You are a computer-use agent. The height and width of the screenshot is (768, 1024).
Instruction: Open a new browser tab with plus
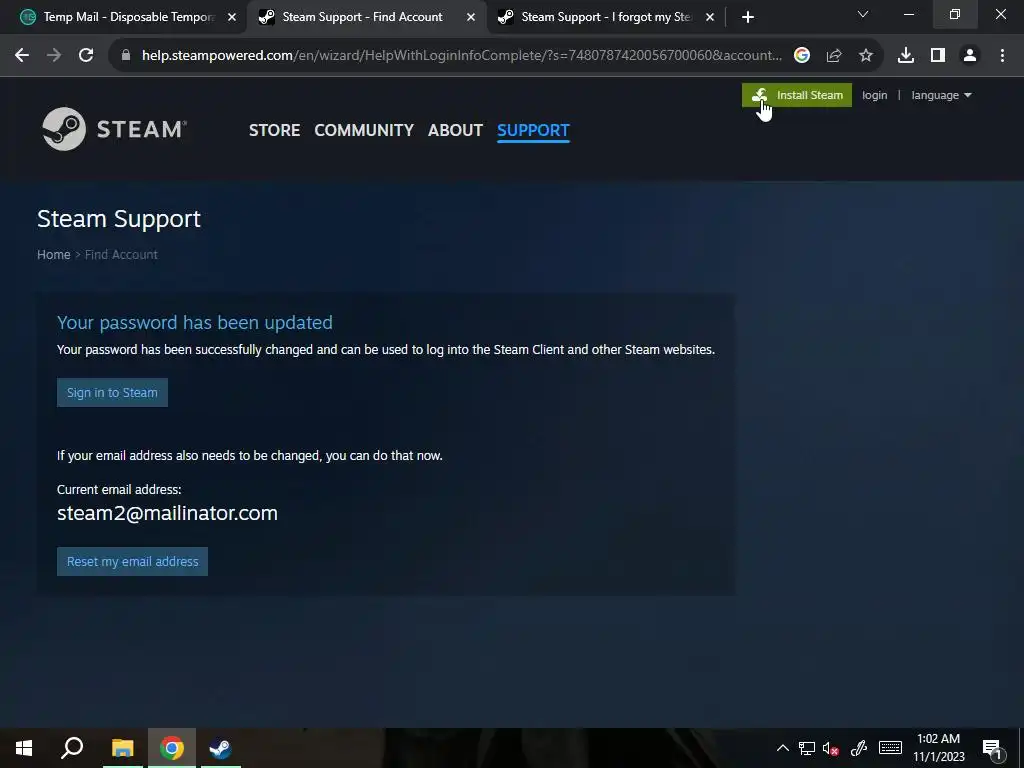[x=748, y=17]
